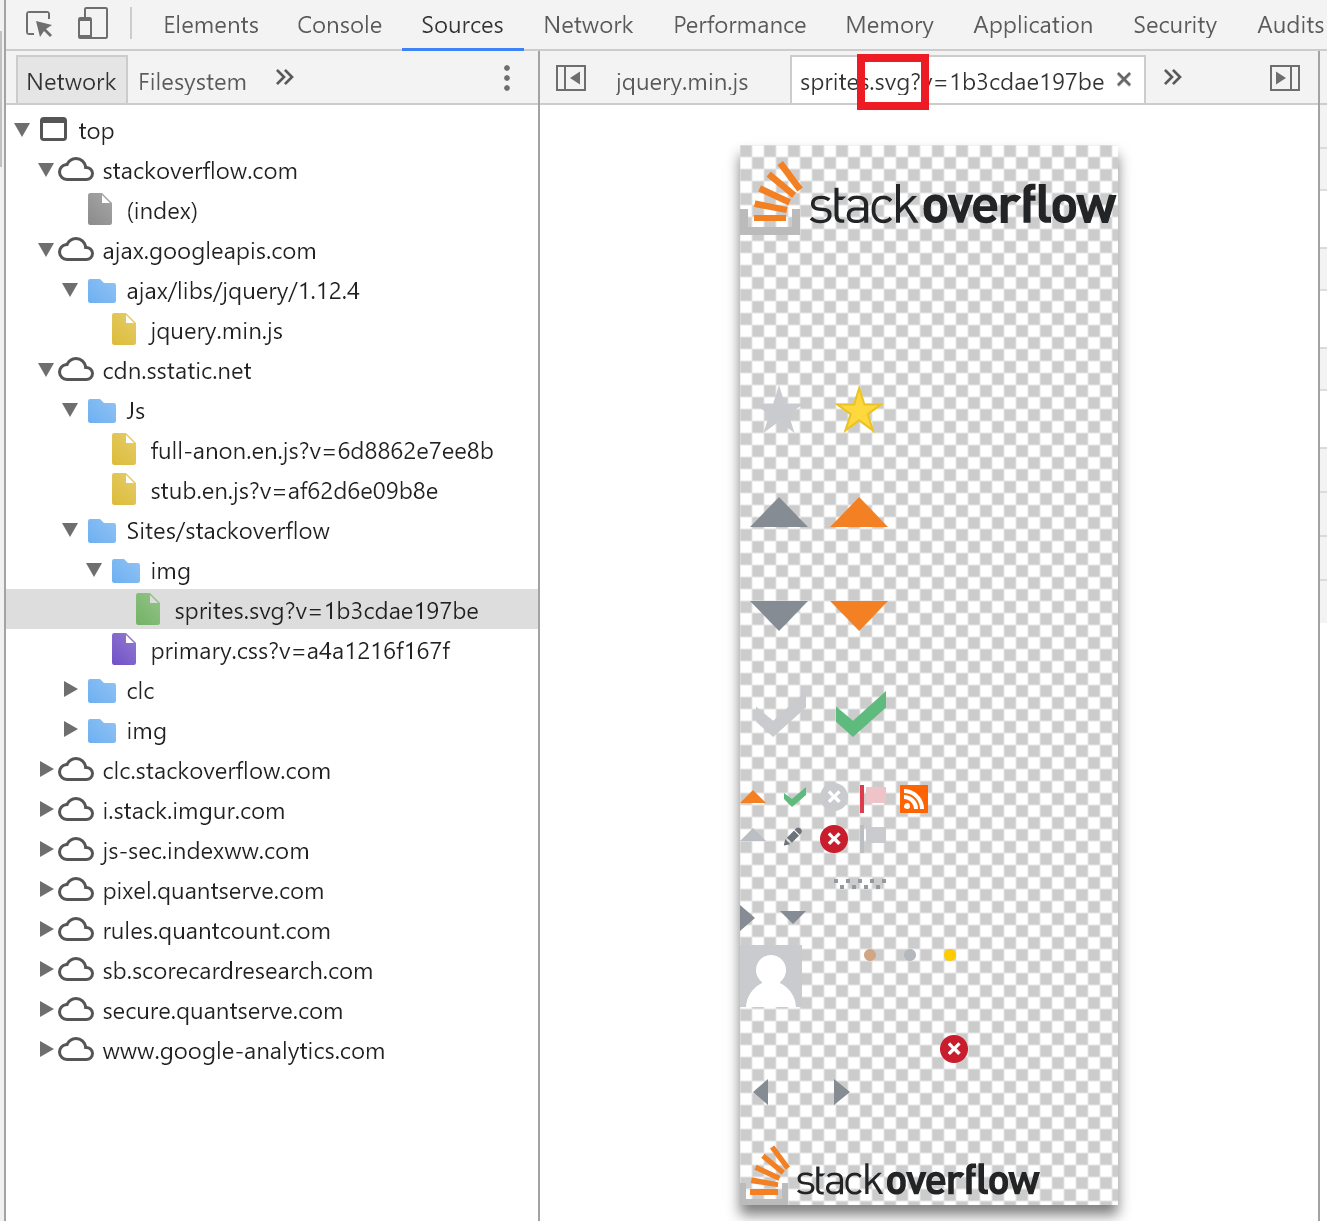Open the three-dot navigator options menu

(x=507, y=78)
